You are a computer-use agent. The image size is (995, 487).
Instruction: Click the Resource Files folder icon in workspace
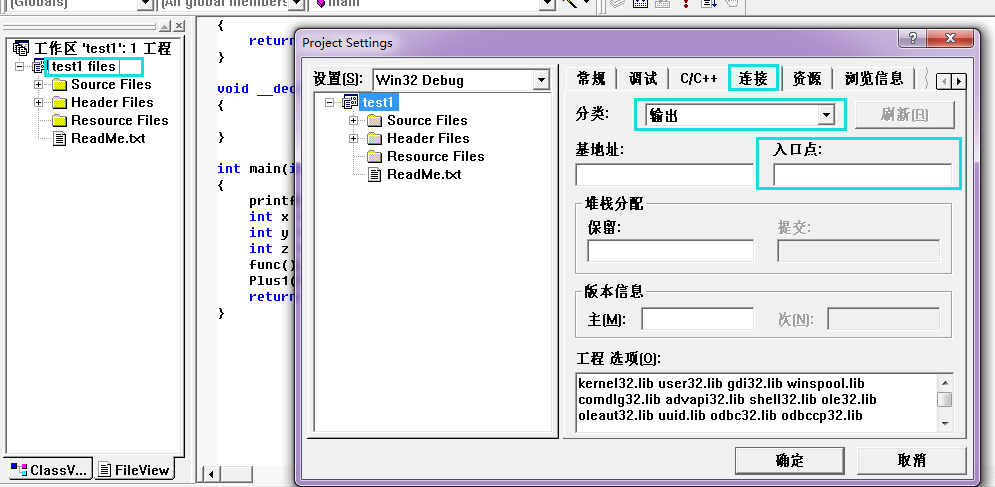click(60, 121)
